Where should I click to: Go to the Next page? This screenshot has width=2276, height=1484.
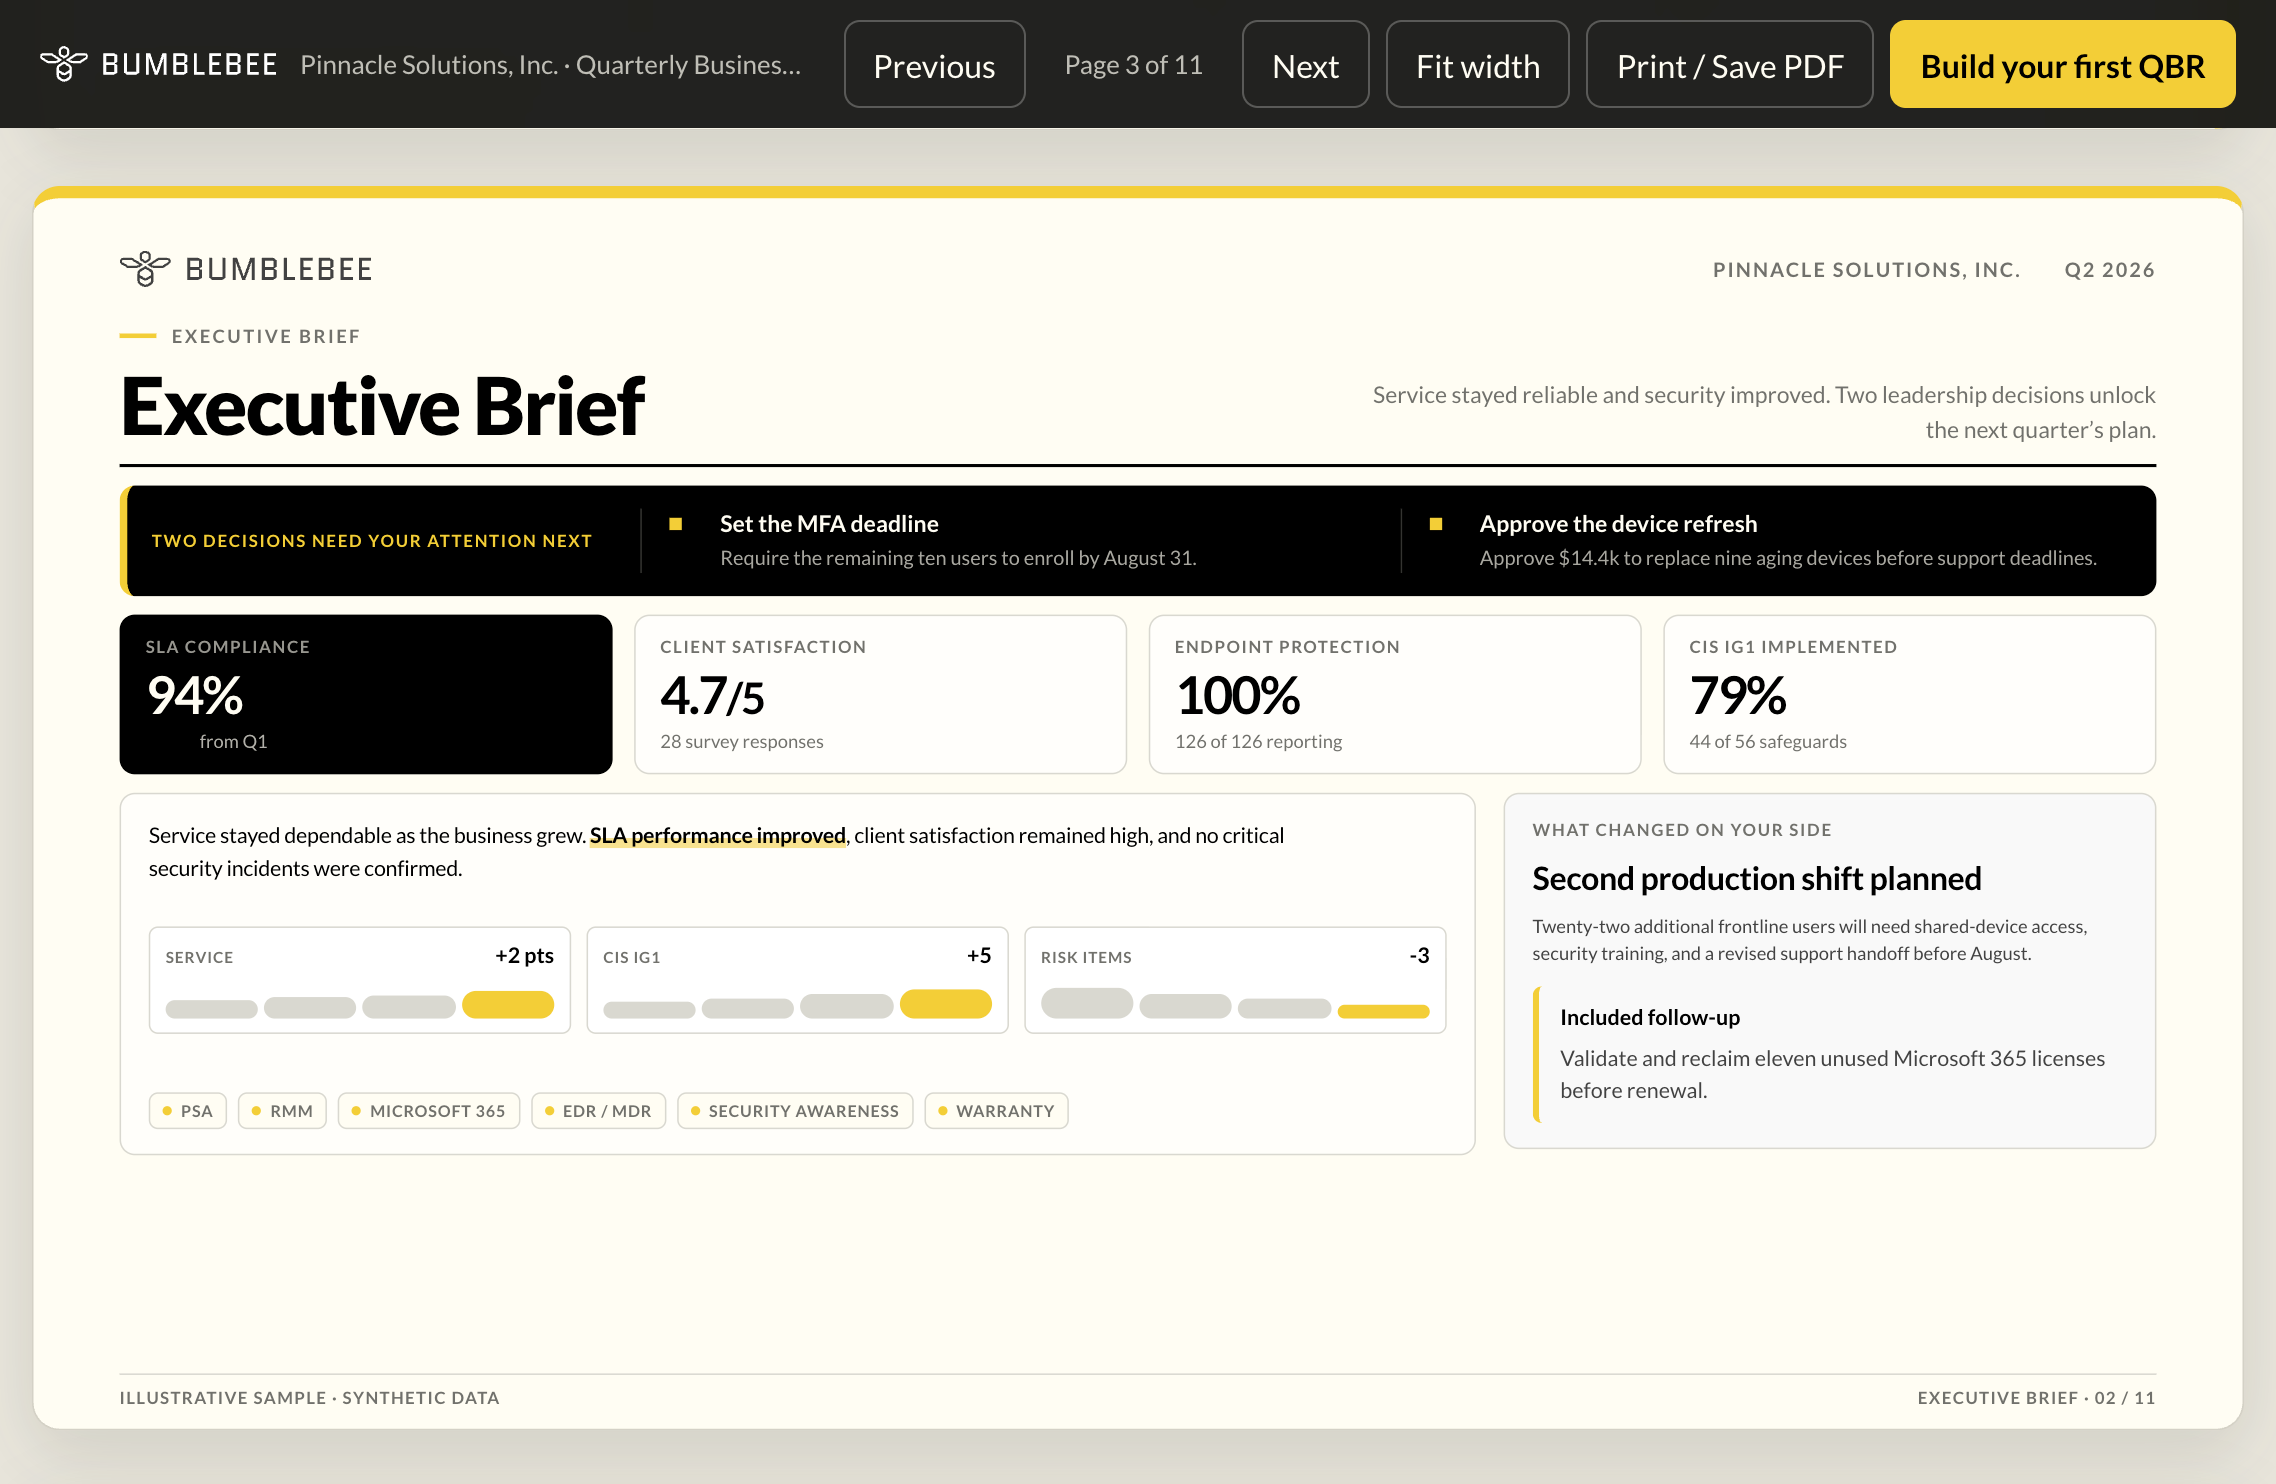(1305, 65)
